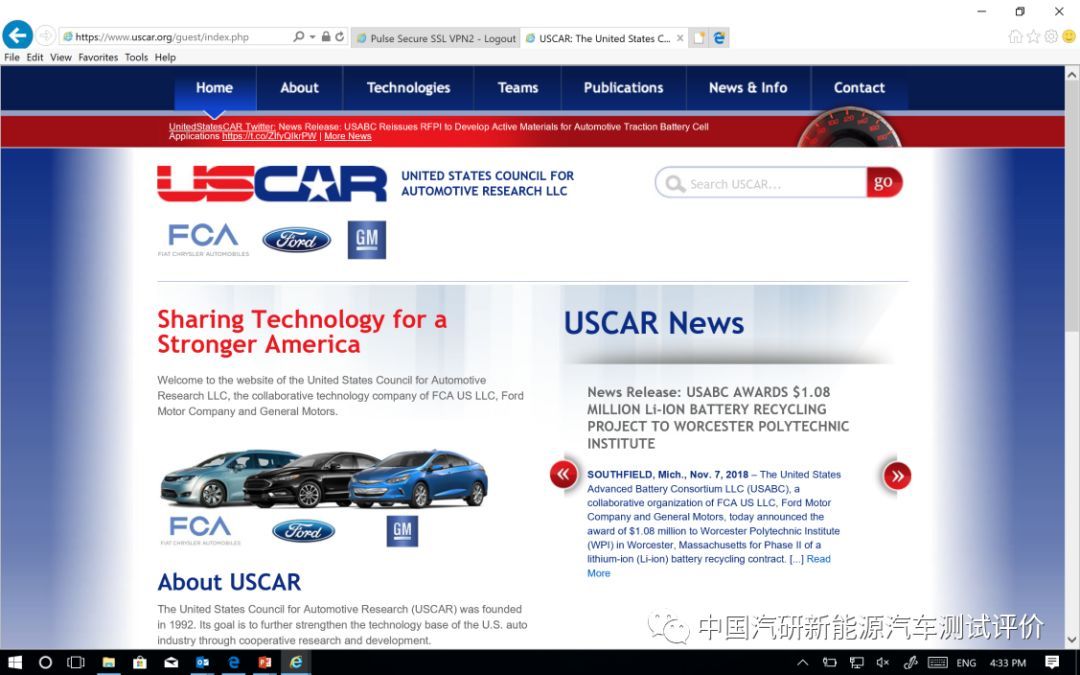Open the File menu
Screen dimensions: 1080x675
12,57
